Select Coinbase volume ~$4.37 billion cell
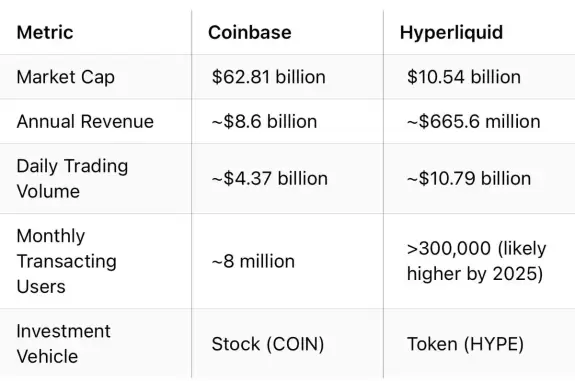Viewport: 575px width, 381px height. pyautogui.click(x=270, y=179)
